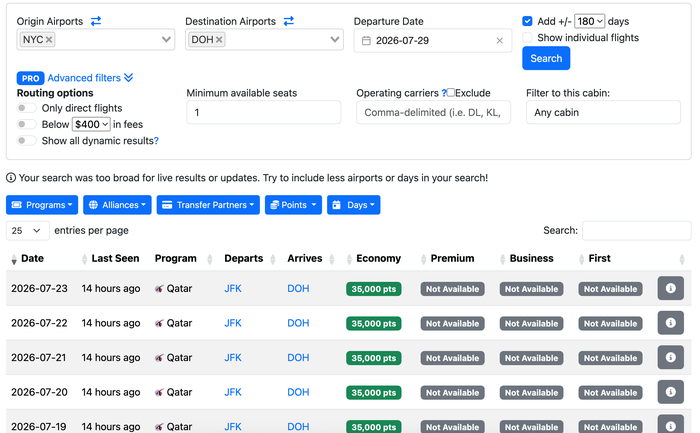Open info for the 2026-07-21 flight
This screenshot has width=700, height=433.
click(671, 357)
